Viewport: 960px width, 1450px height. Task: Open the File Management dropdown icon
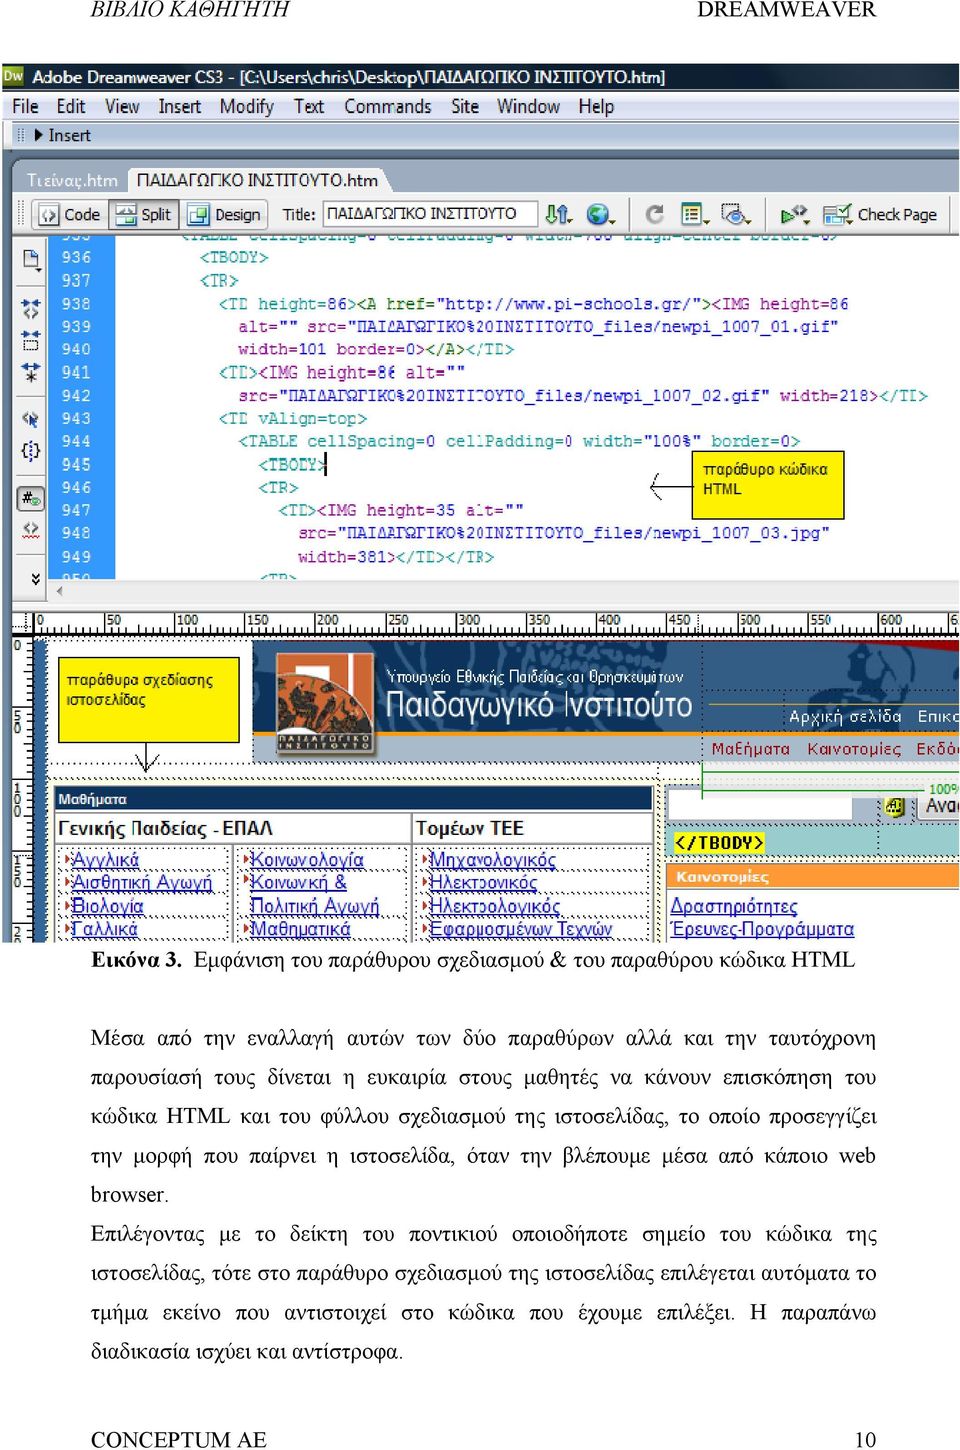click(559, 214)
